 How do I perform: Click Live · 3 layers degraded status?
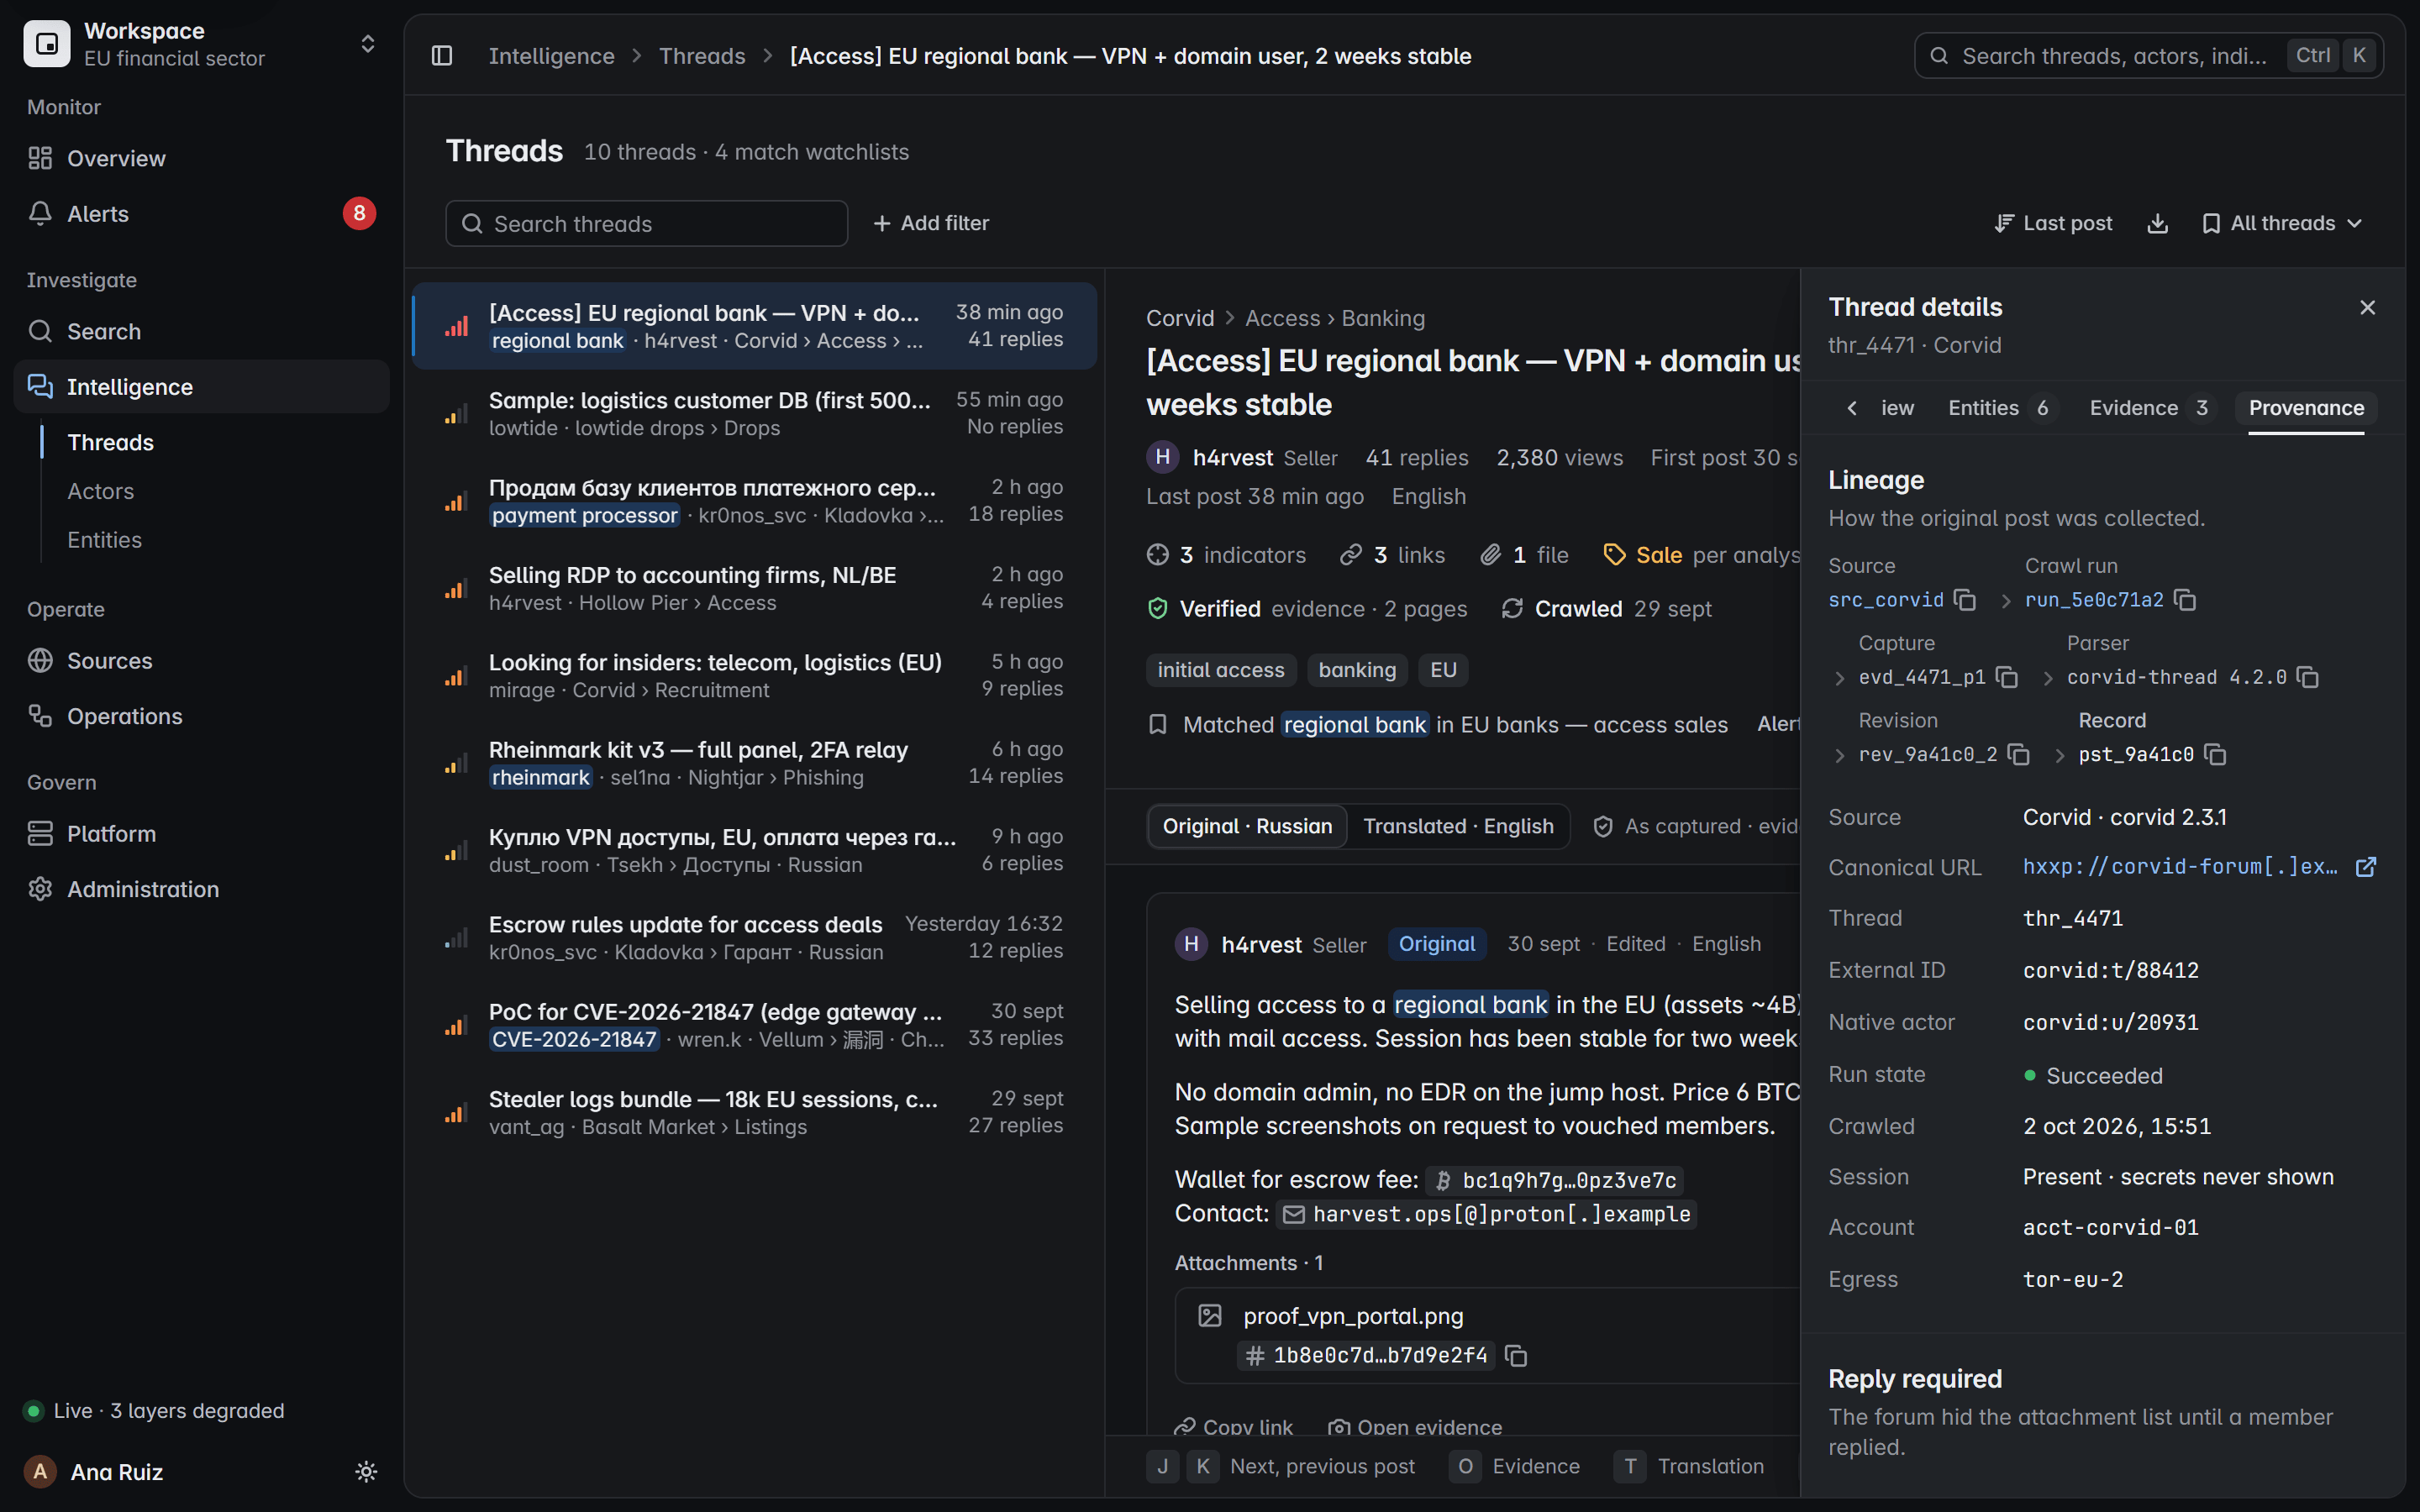[x=154, y=1410]
